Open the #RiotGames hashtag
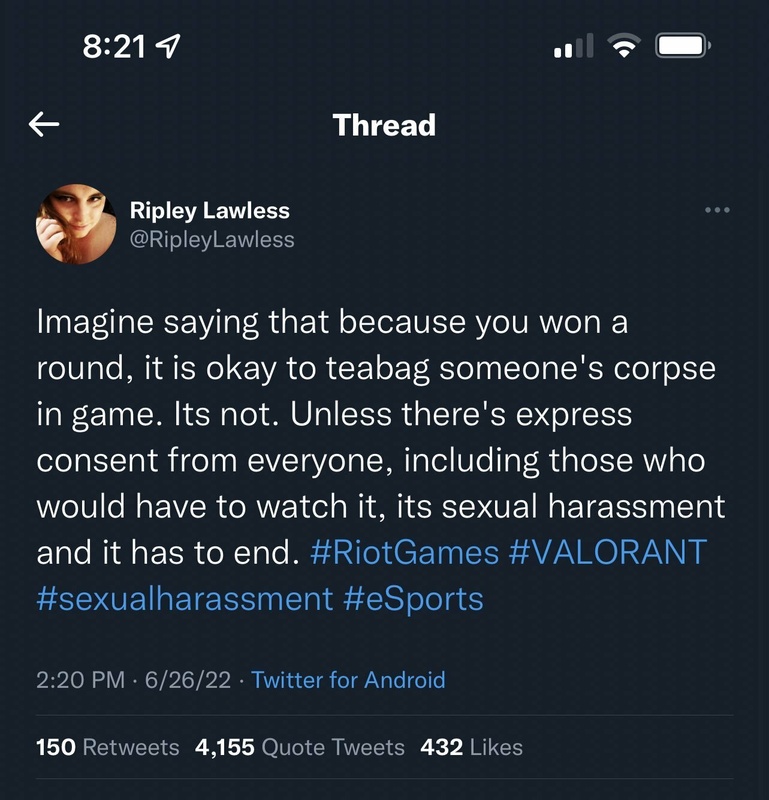Image resolution: width=769 pixels, height=800 pixels. 404,553
